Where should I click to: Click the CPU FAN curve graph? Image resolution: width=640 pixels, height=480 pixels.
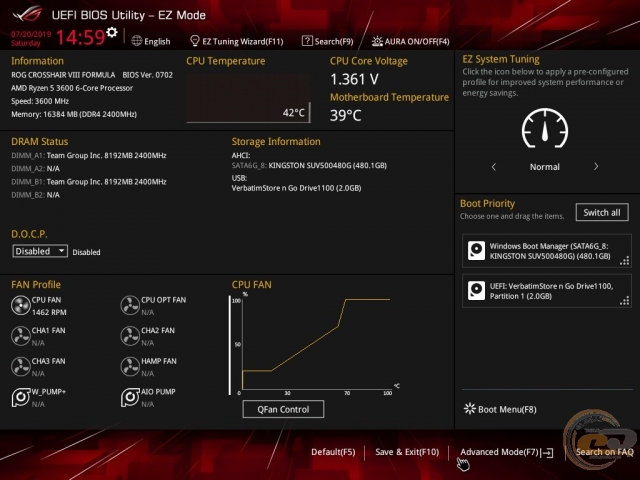[314, 344]
